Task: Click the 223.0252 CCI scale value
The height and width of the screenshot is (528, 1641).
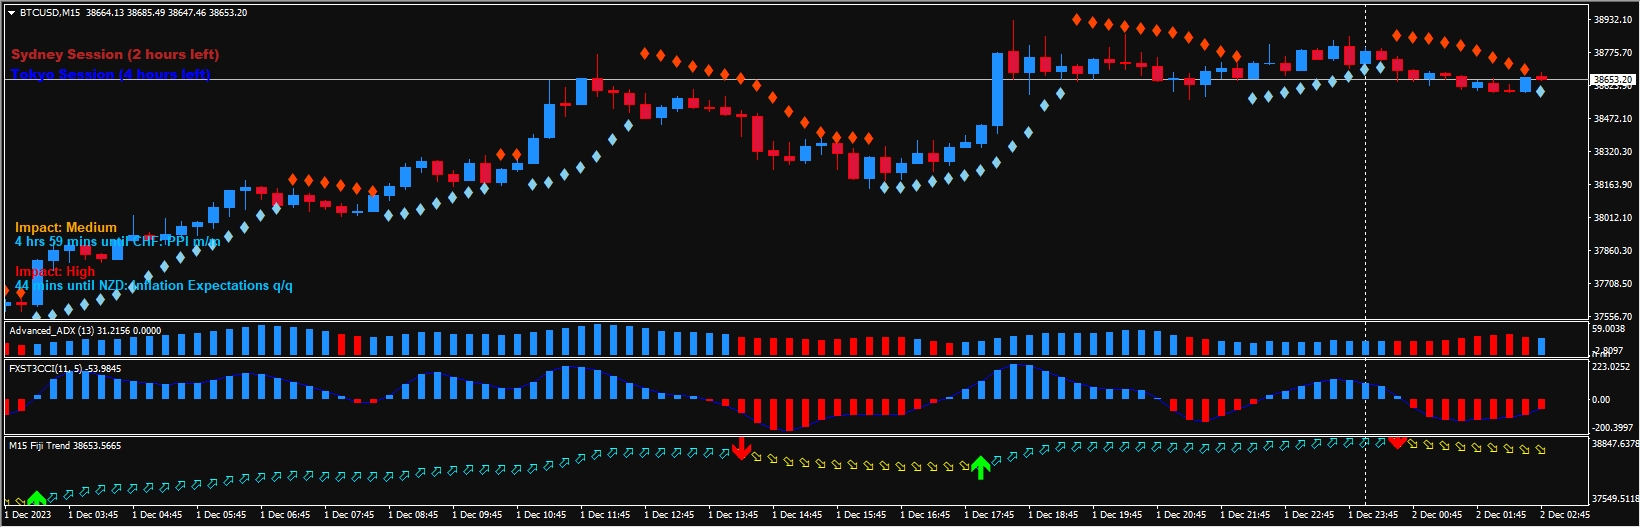Action: (1612, 367)
